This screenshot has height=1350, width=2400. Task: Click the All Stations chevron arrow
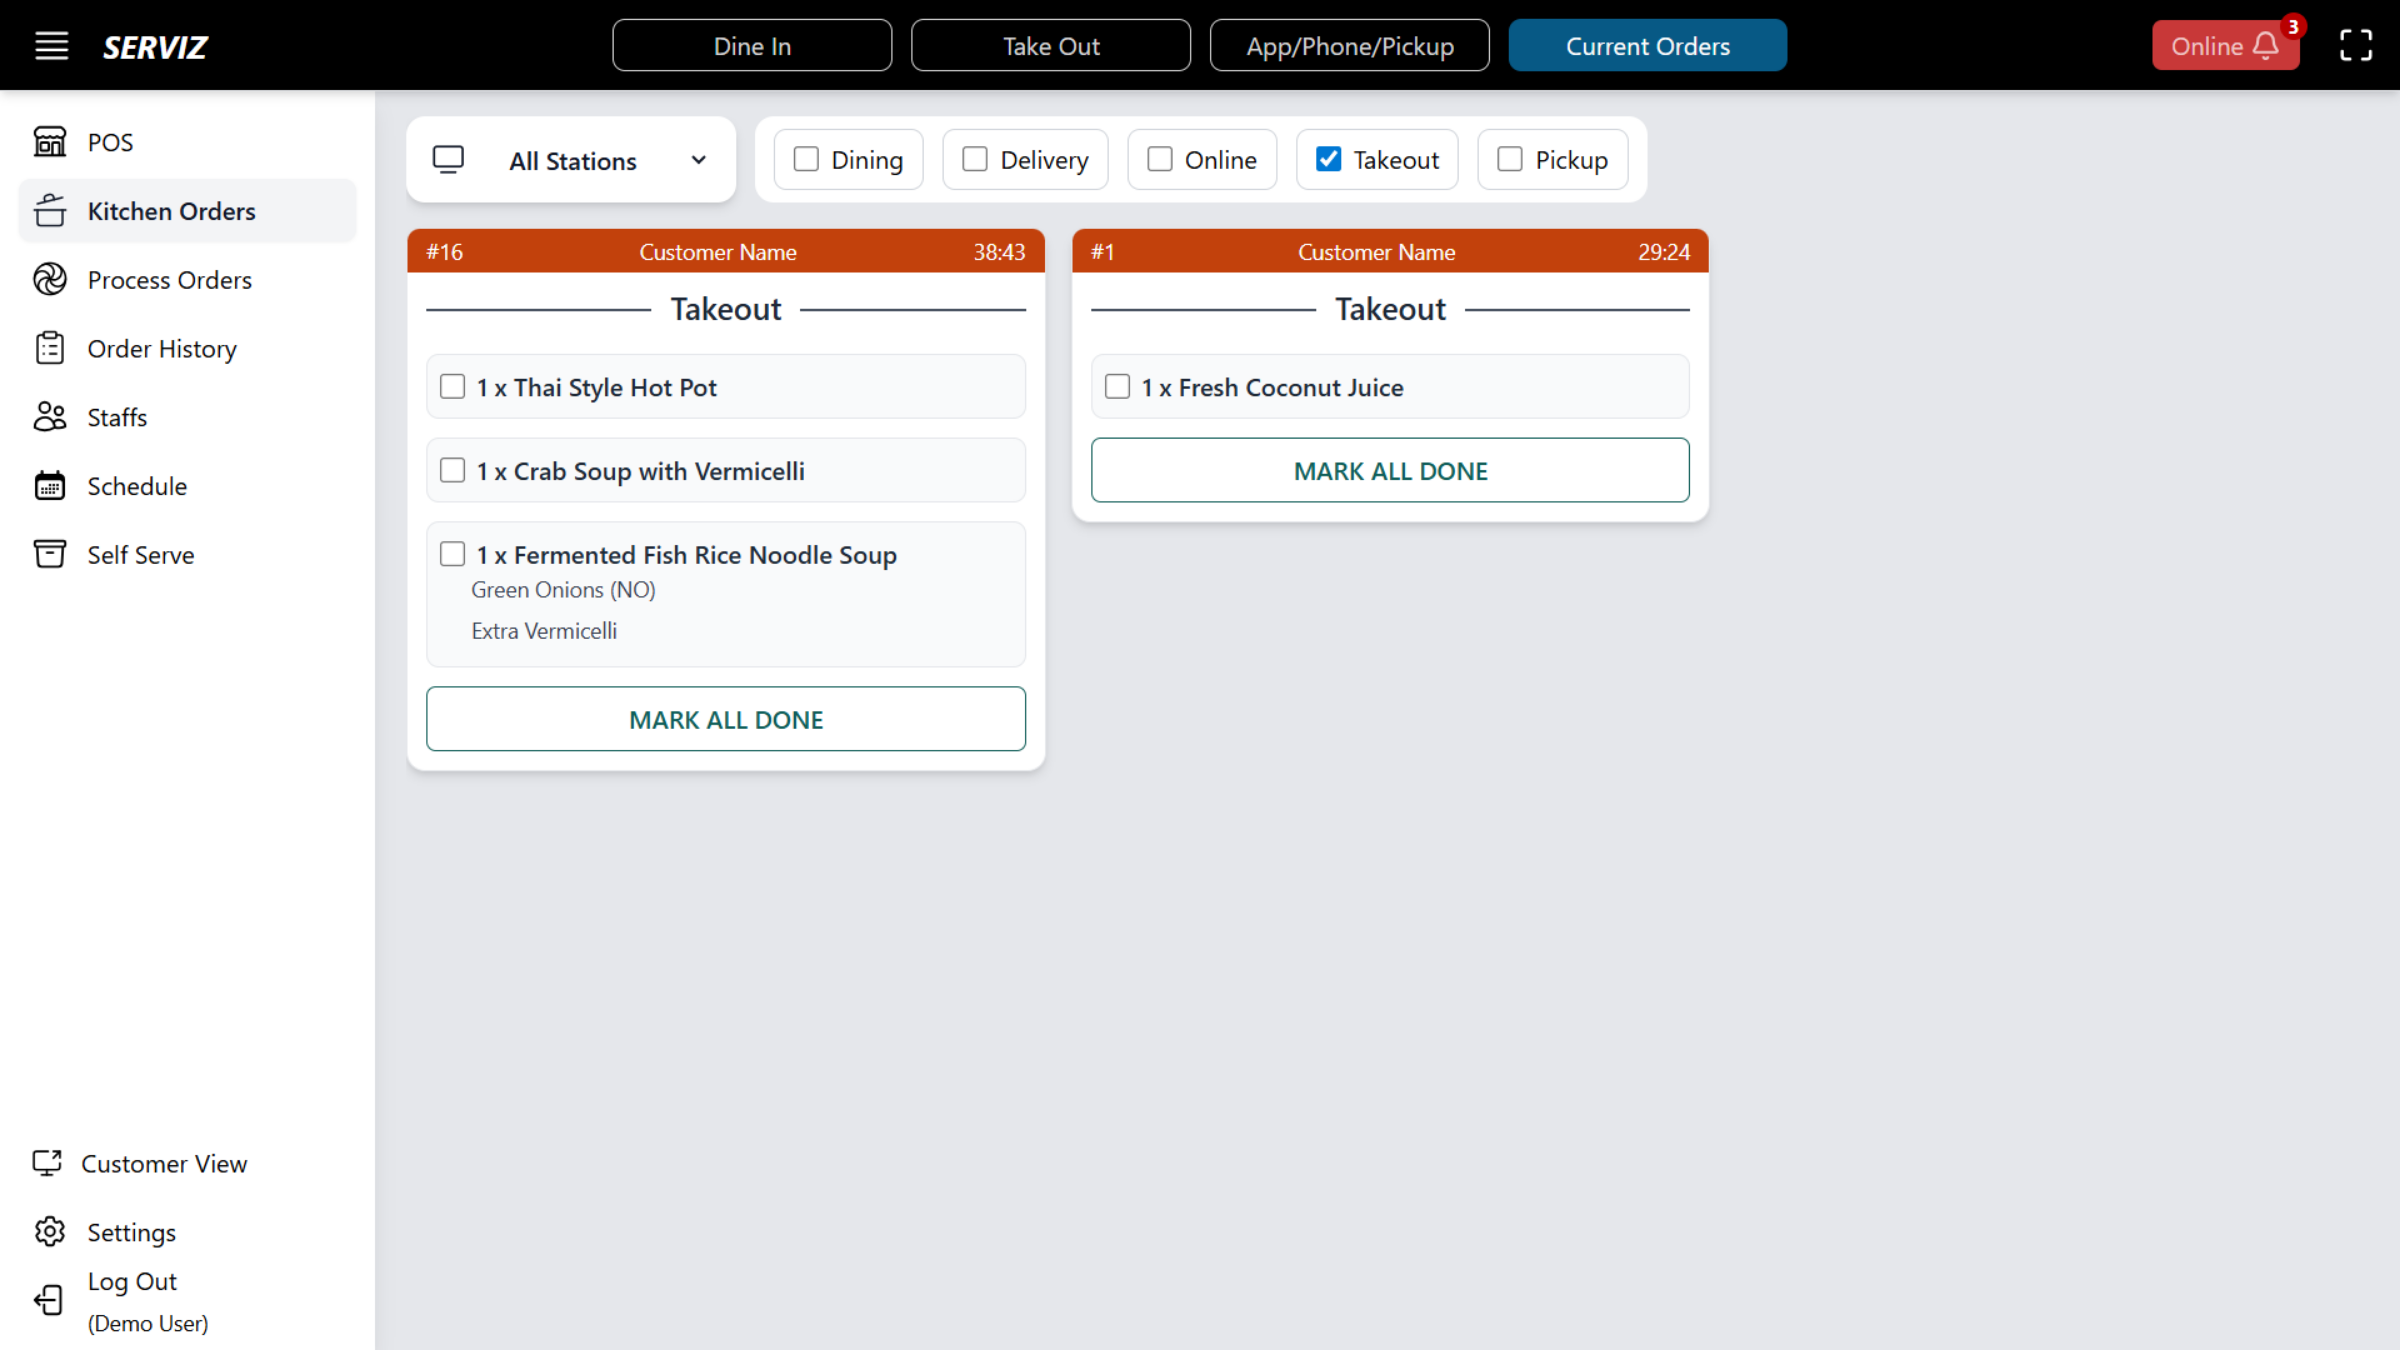pos(698,160)
